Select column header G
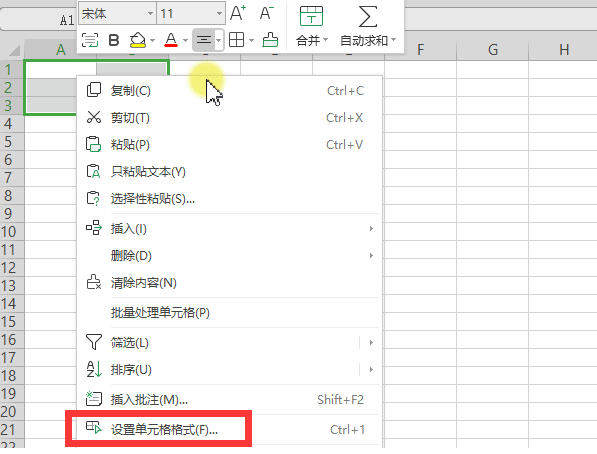 point(493,50)
